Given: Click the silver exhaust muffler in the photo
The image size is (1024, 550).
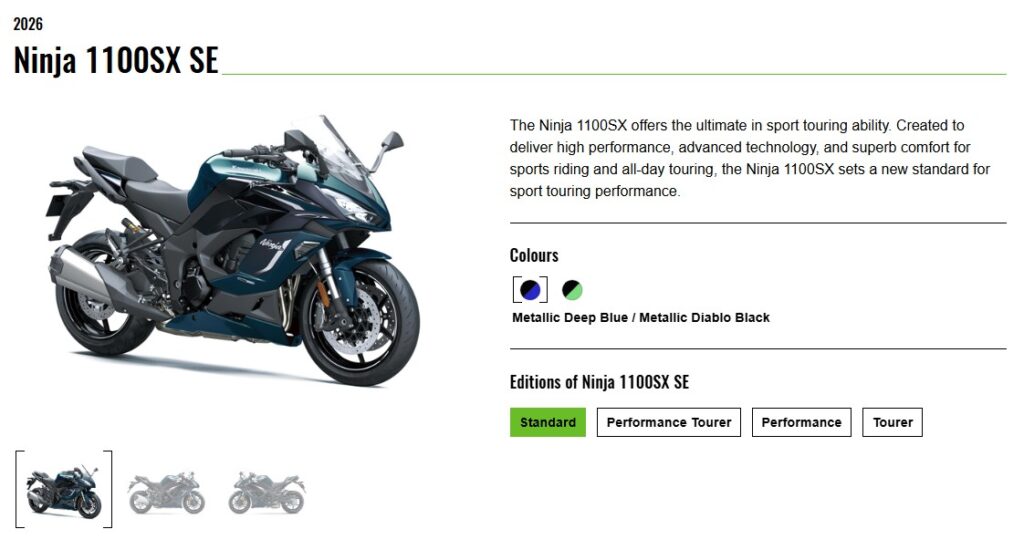Looking at the screenshot, I should [x=80, y=274].
